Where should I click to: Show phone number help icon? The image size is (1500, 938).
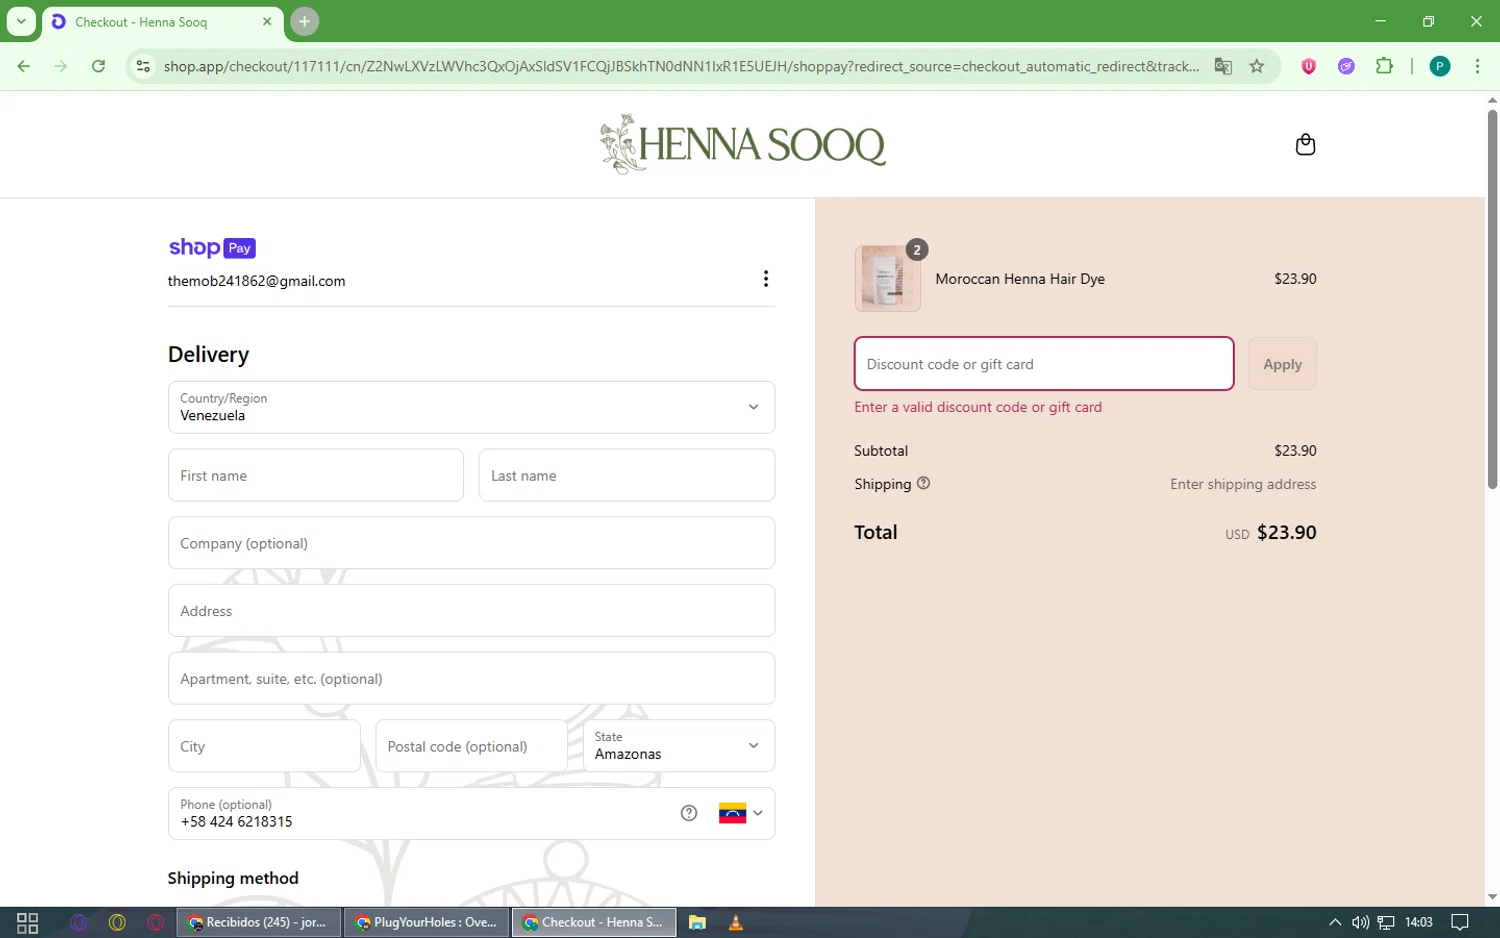(x=689, y=813)
